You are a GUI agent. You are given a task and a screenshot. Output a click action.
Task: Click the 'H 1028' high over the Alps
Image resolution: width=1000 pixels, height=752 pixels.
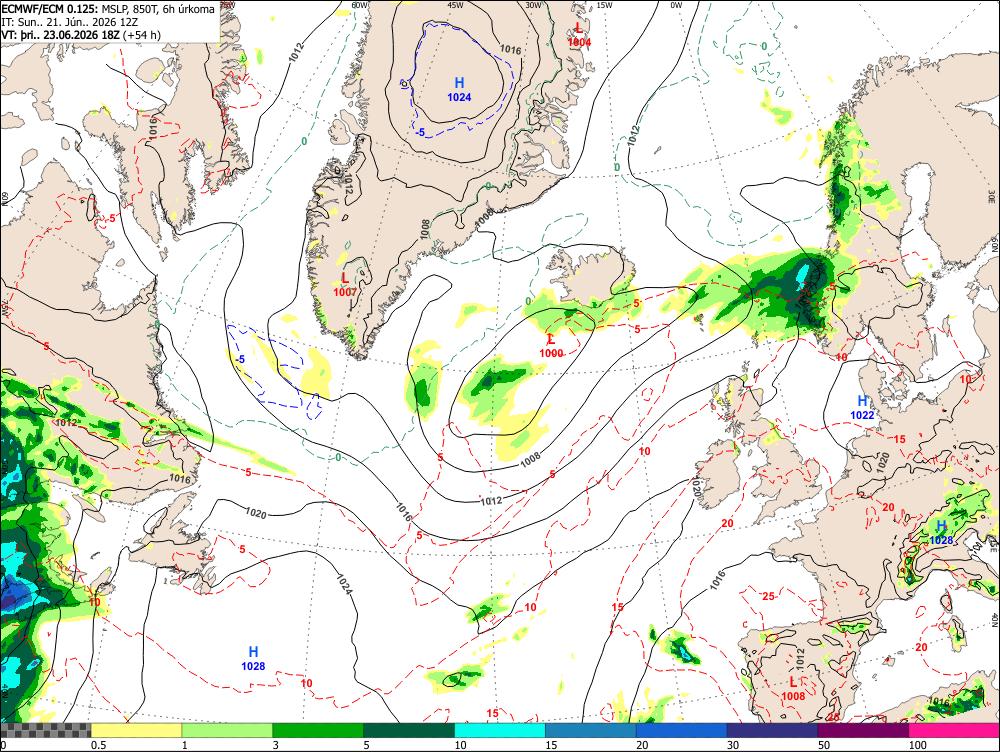941,533
